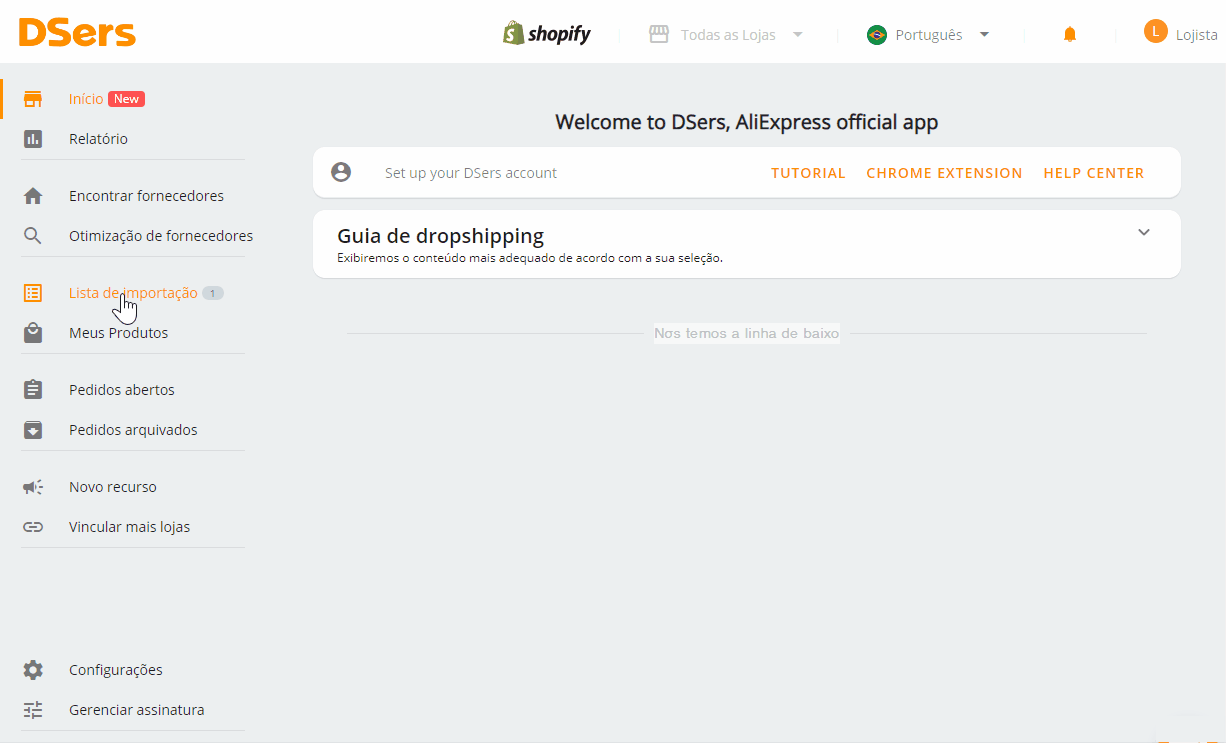Click the DSers logo
The width and height of the screenshot is (1226, 743).
pos(77,32)
